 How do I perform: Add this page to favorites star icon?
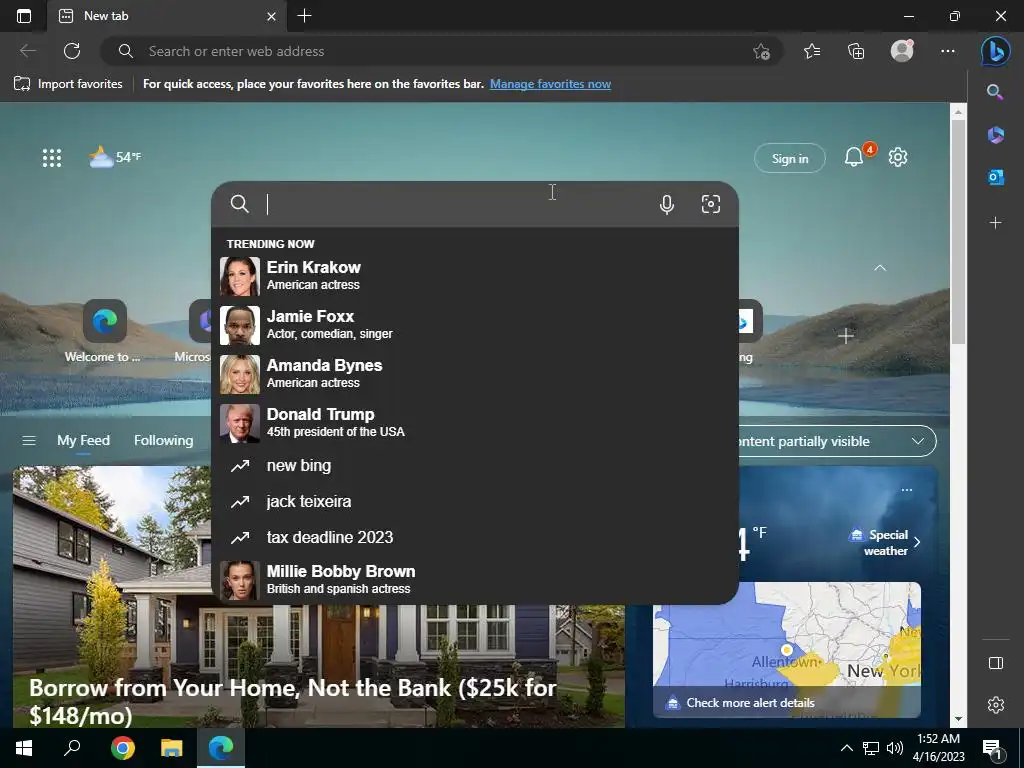[761, 52]
